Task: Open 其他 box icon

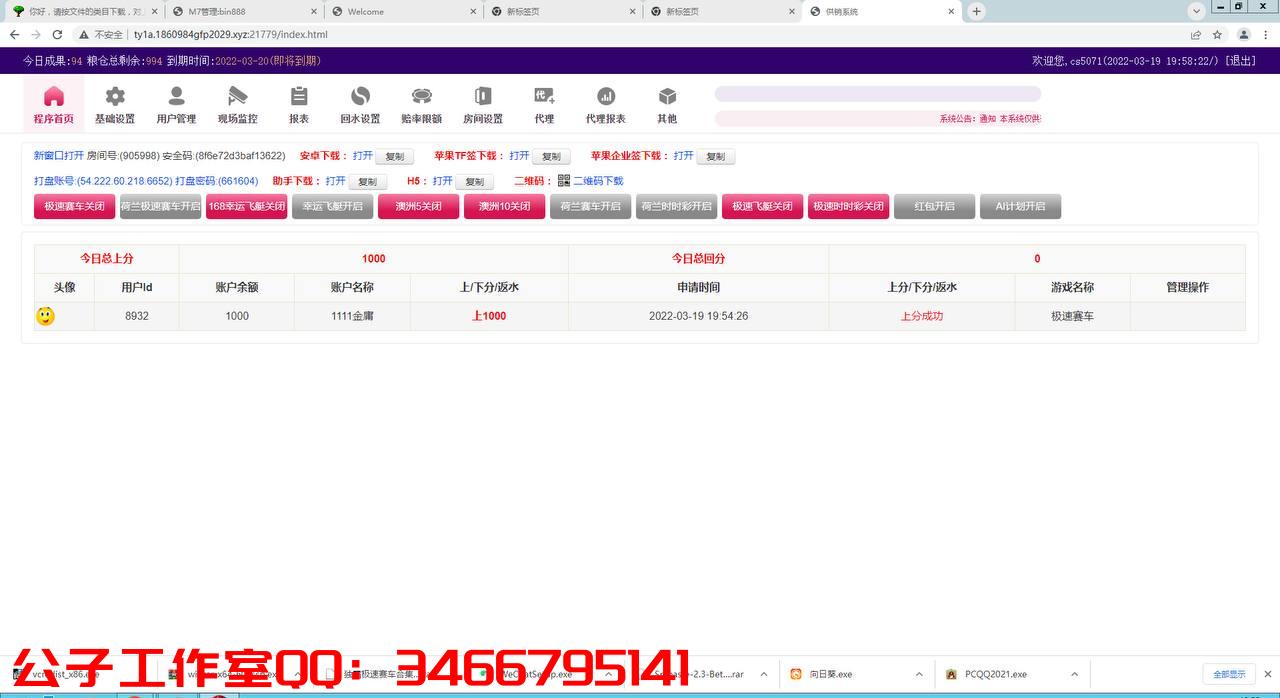Action: [667, 97]
